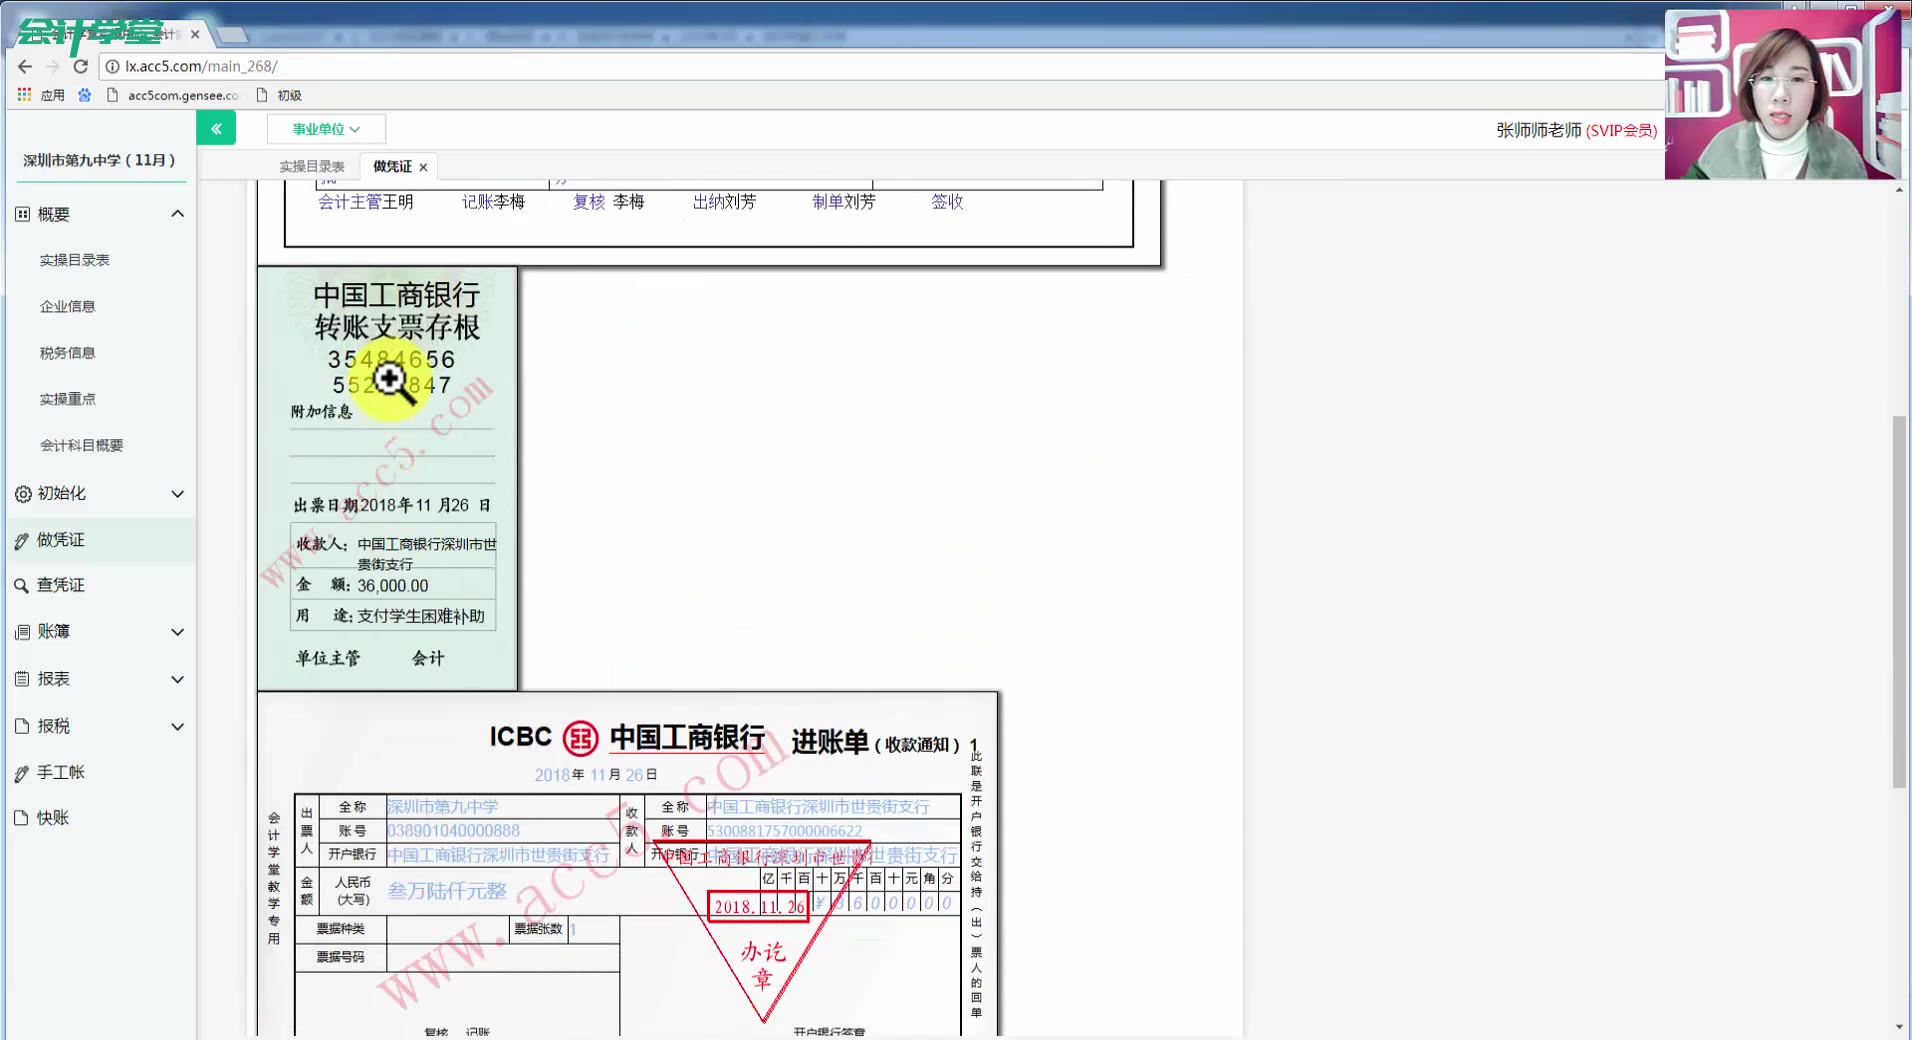Image resolution: width=1912 pixels, height=1040 pixels.
Task: Click the 制单刘芳 text
Action: (x=844, y=202)
